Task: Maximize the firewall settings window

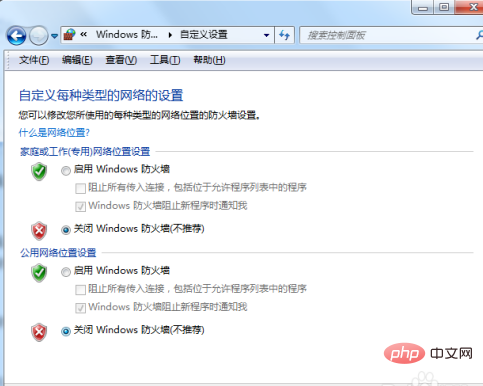Action: (x=444, y=7)
